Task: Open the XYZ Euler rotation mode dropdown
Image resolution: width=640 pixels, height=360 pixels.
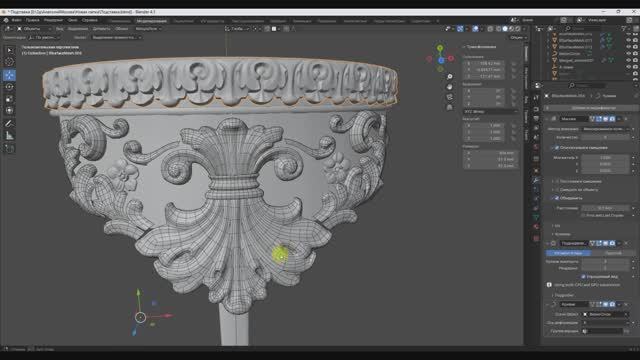Action: 491,111
